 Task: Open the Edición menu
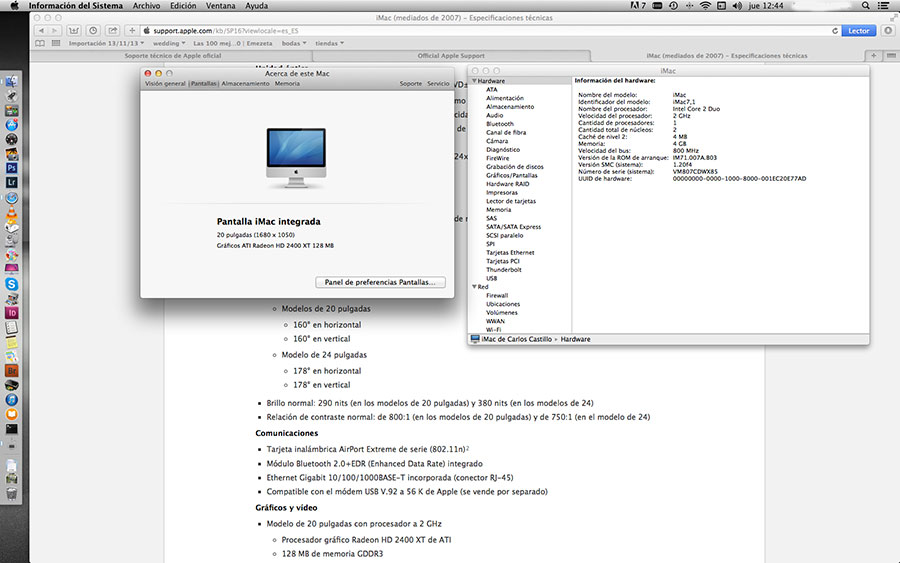coord(183,6)
